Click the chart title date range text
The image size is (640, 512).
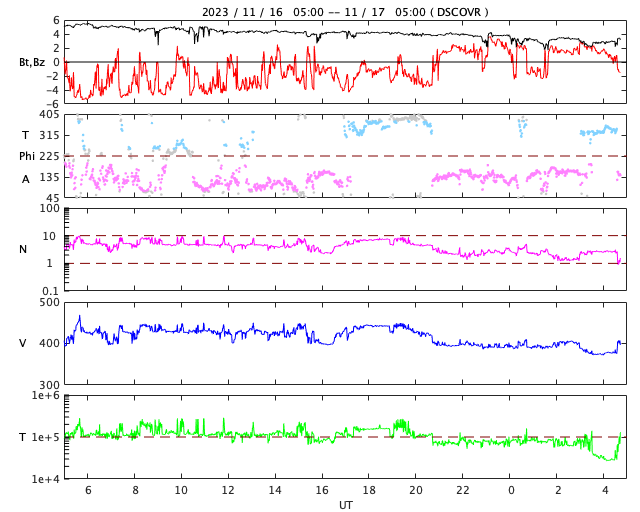(x=345, y=12)
